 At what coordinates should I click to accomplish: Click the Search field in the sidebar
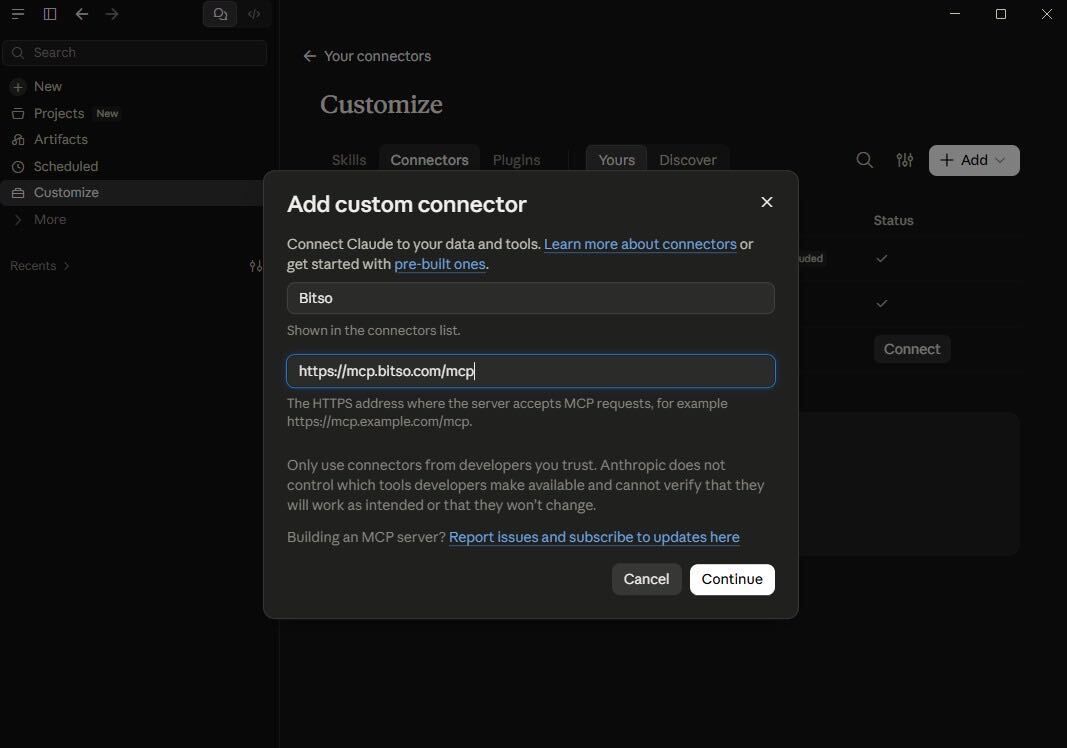[135, 52]
